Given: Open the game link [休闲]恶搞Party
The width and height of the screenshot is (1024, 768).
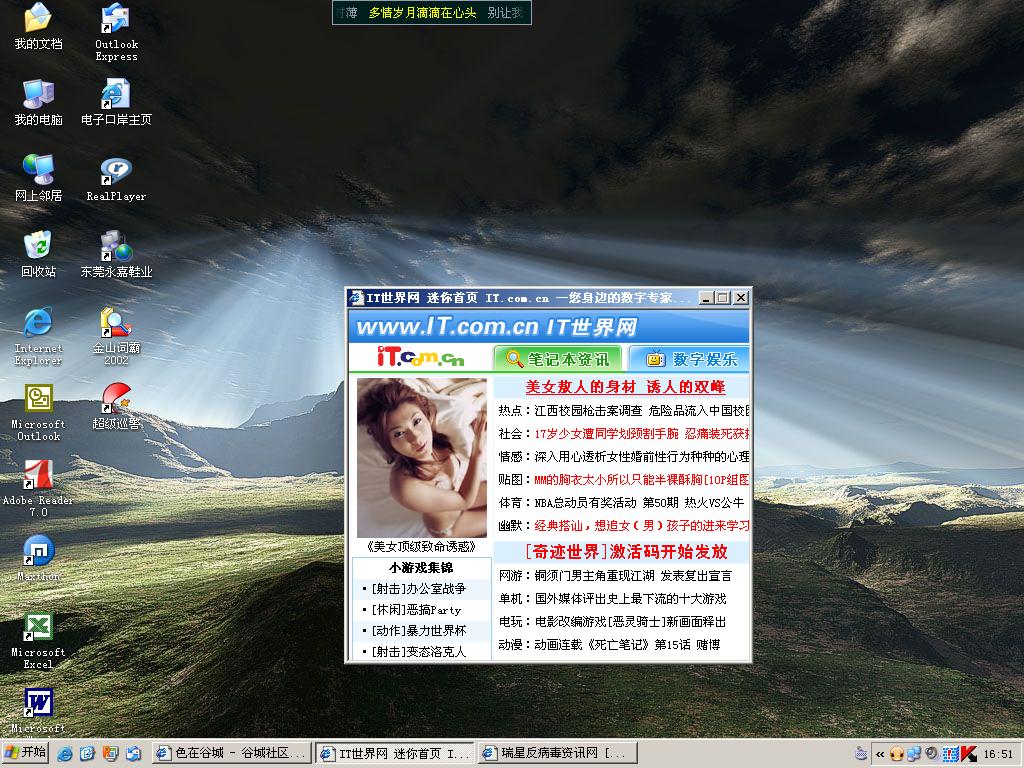Looking at the screenshot, I should point(416,610).
